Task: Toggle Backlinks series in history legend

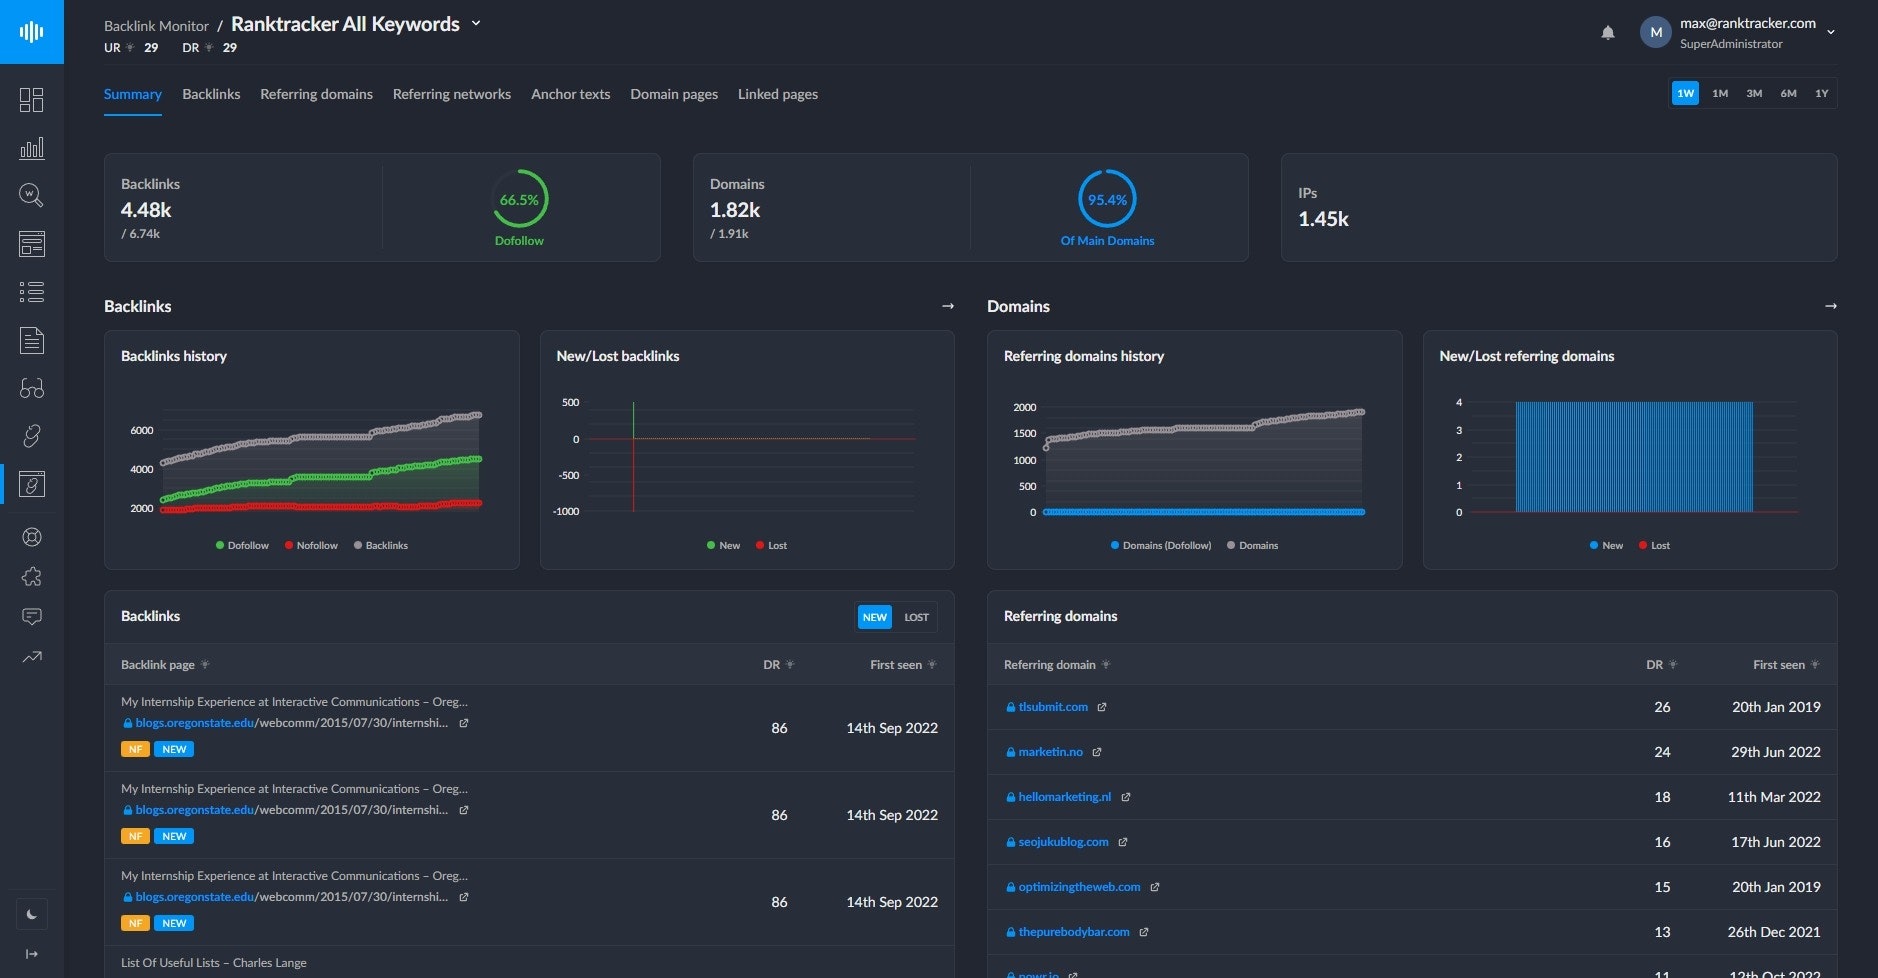Action: pos(380,545)
